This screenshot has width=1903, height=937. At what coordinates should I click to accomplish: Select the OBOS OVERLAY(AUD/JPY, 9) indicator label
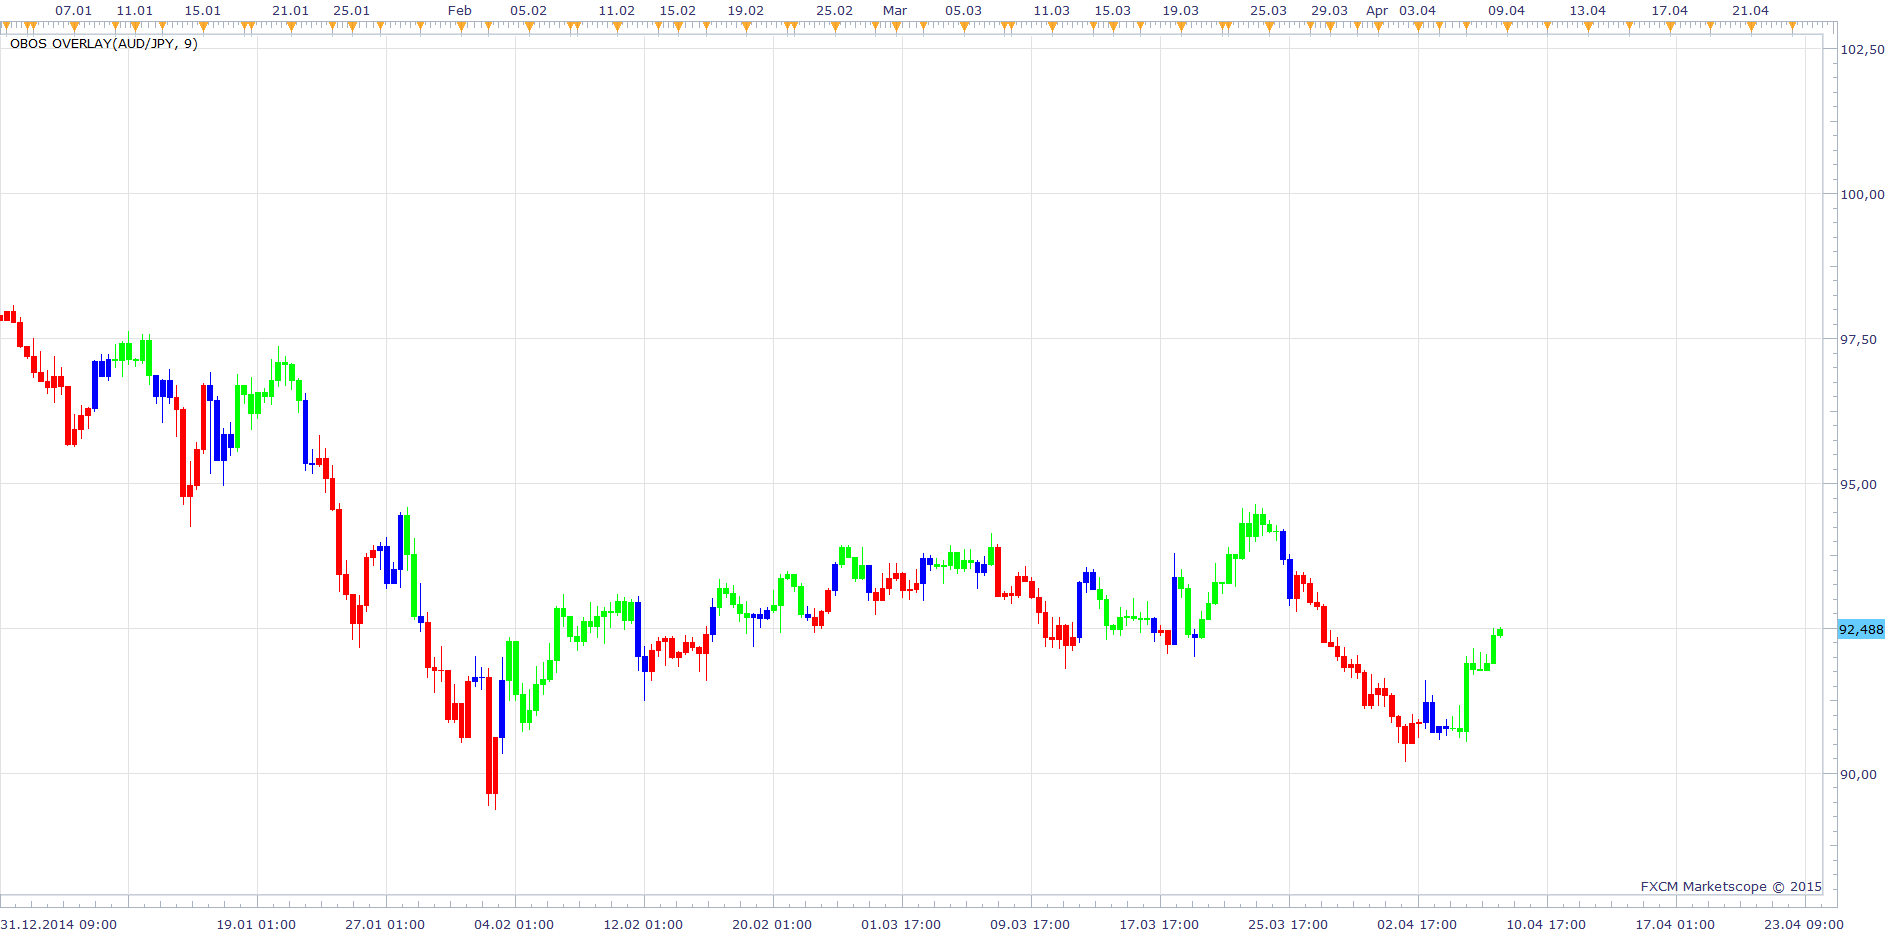[x=104, y=44]
